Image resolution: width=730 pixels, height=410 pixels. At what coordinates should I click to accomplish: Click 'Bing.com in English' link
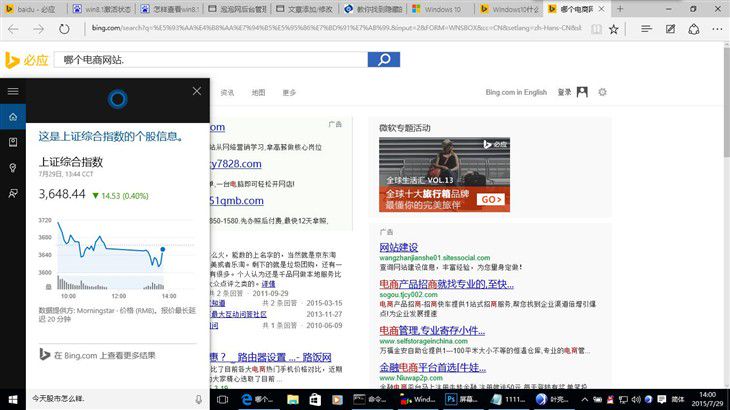(x=516, y=92)
